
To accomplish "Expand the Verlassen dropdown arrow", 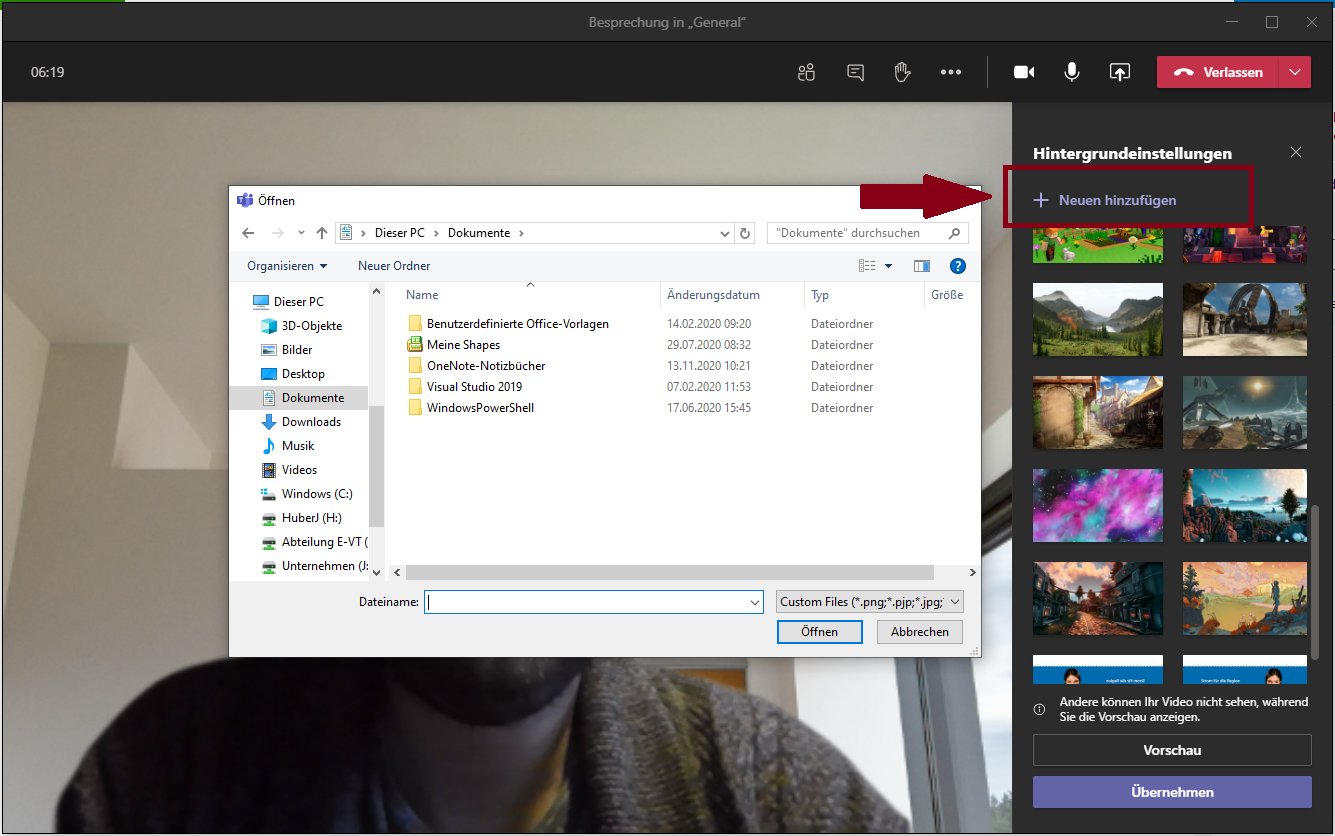I will (x=1295, y=72).
